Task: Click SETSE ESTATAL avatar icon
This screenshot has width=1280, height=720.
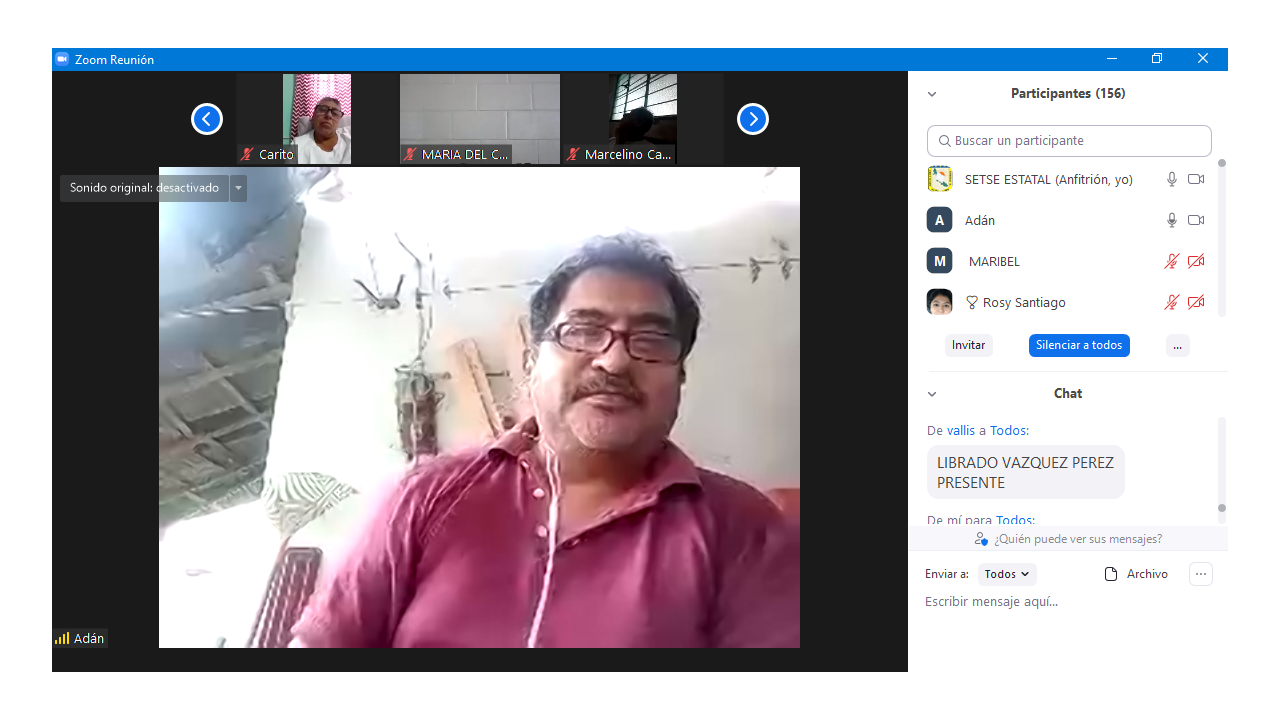Action: [x=940, y=179]
